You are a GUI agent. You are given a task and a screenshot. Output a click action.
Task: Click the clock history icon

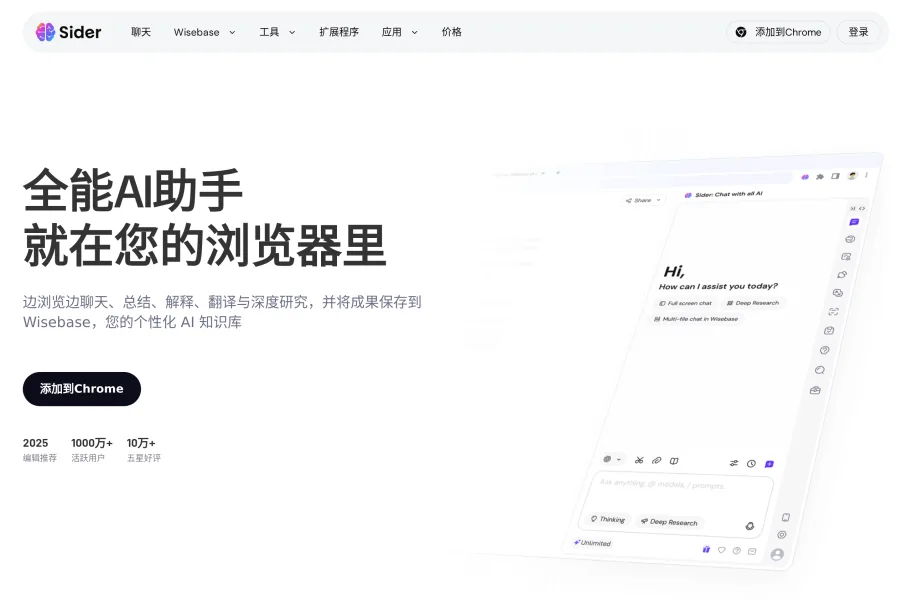pyautogui.click(x=751, y=463)
